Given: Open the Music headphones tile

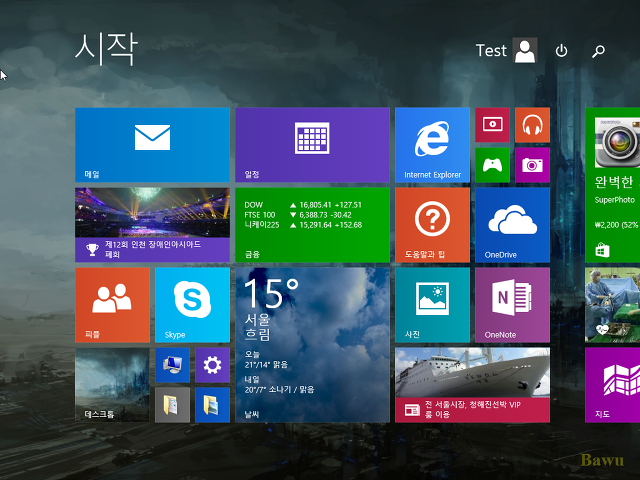Looking at the screenshot, I should 532,125.
